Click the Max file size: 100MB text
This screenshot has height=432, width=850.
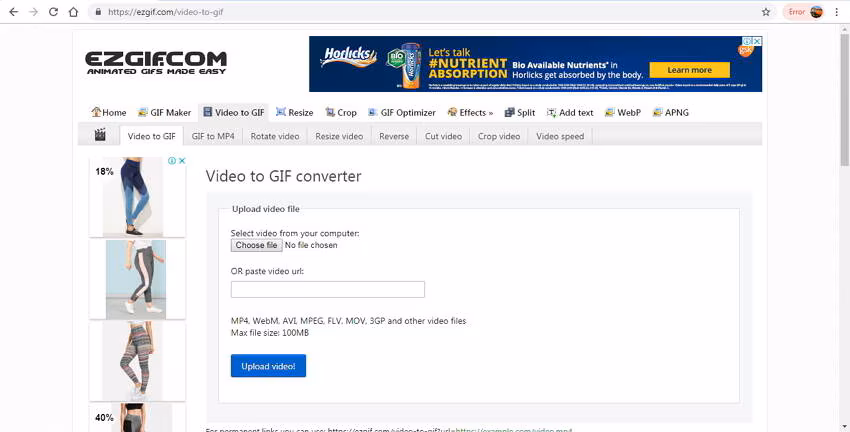pyautogui.click(x=270, y=333)
